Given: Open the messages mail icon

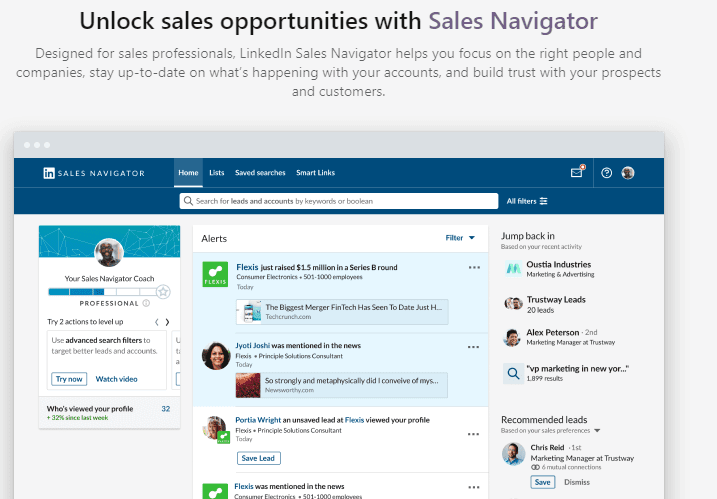Looking at the screenshot, I should 577,172.
